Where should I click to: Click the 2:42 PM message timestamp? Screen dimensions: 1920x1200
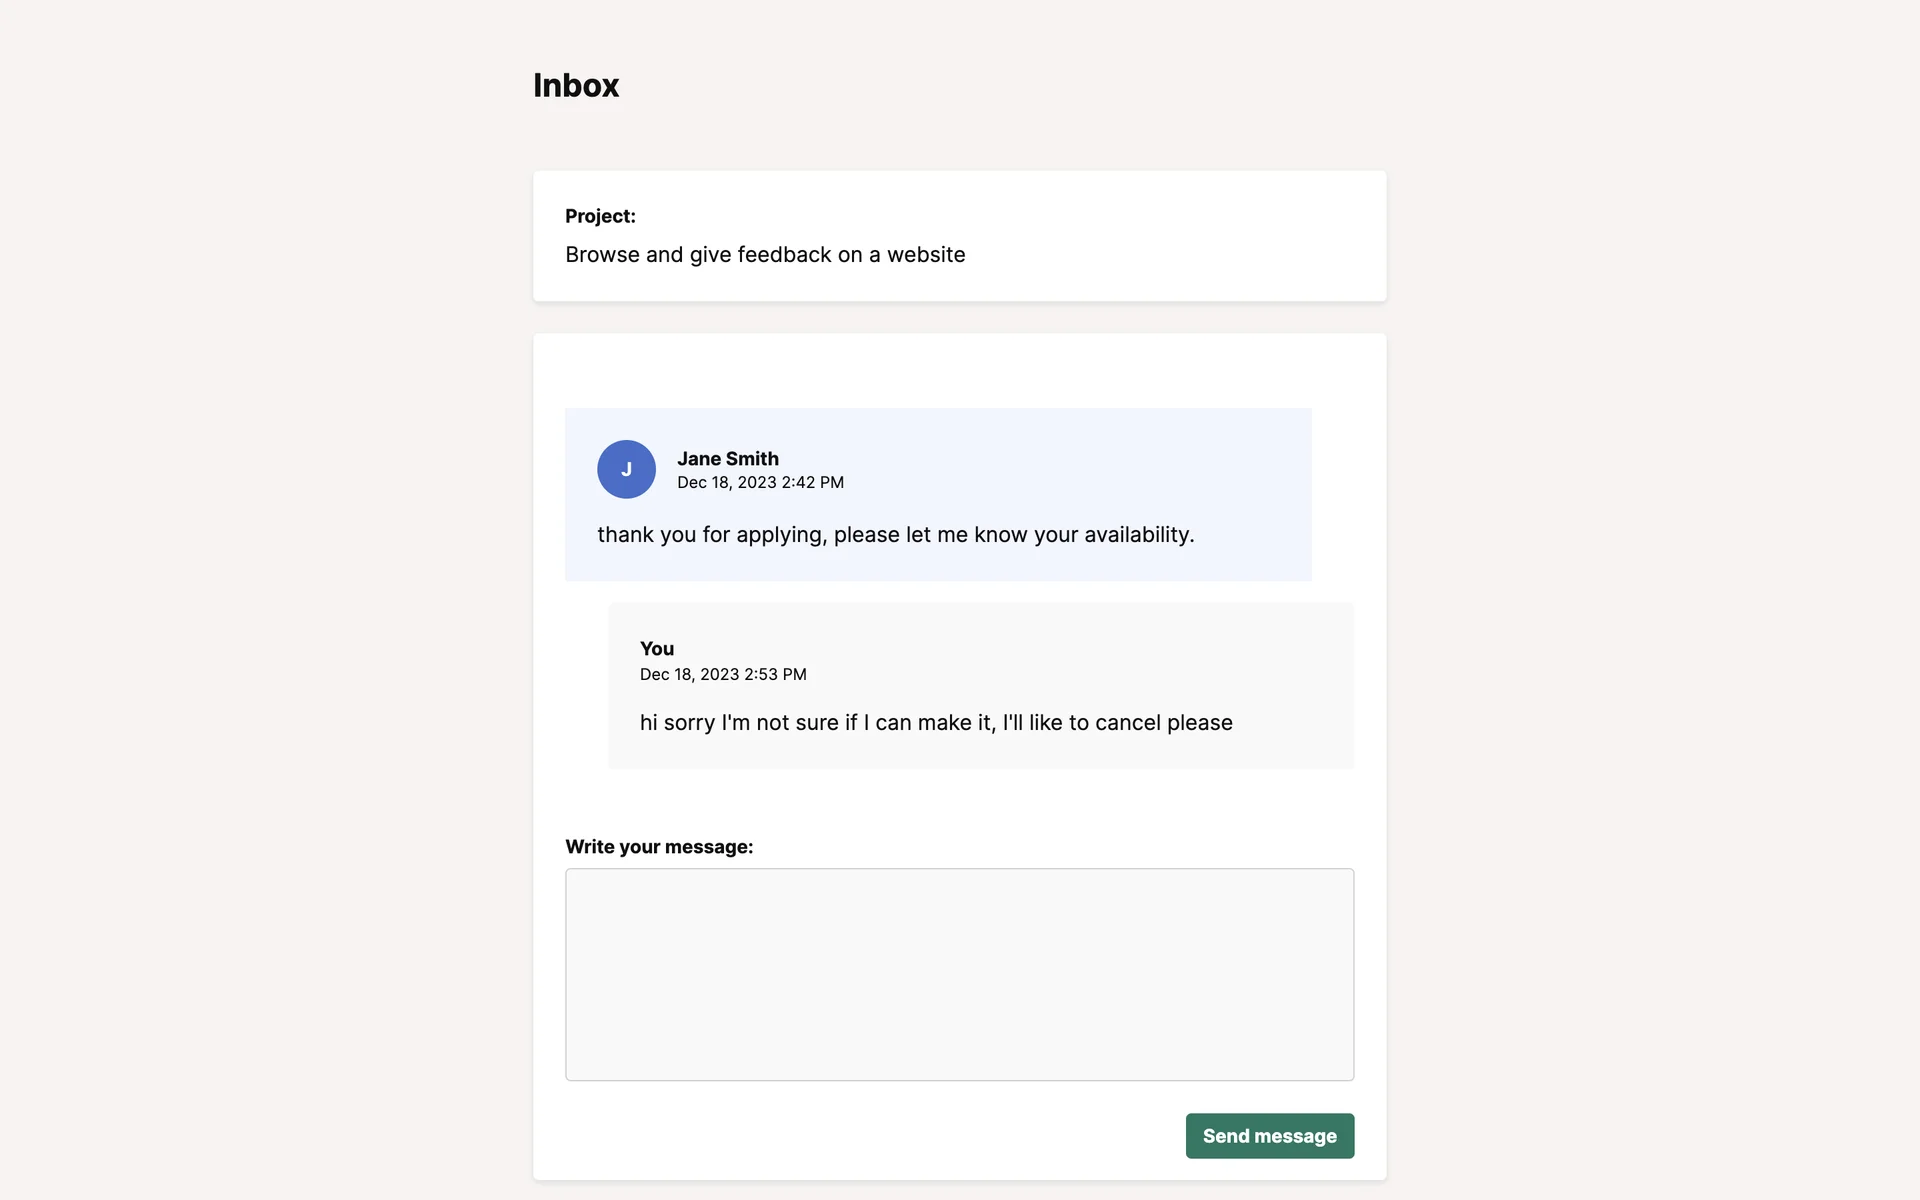[x=760, y=483]
